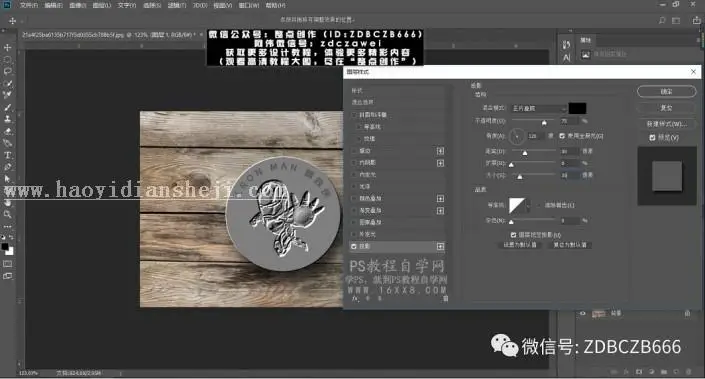Image resolution: width=705 pixels, height=379 pixels.
Task: Click plus icon beside 颜色叠加 (Color Overlay)
Action: (440, 198)
